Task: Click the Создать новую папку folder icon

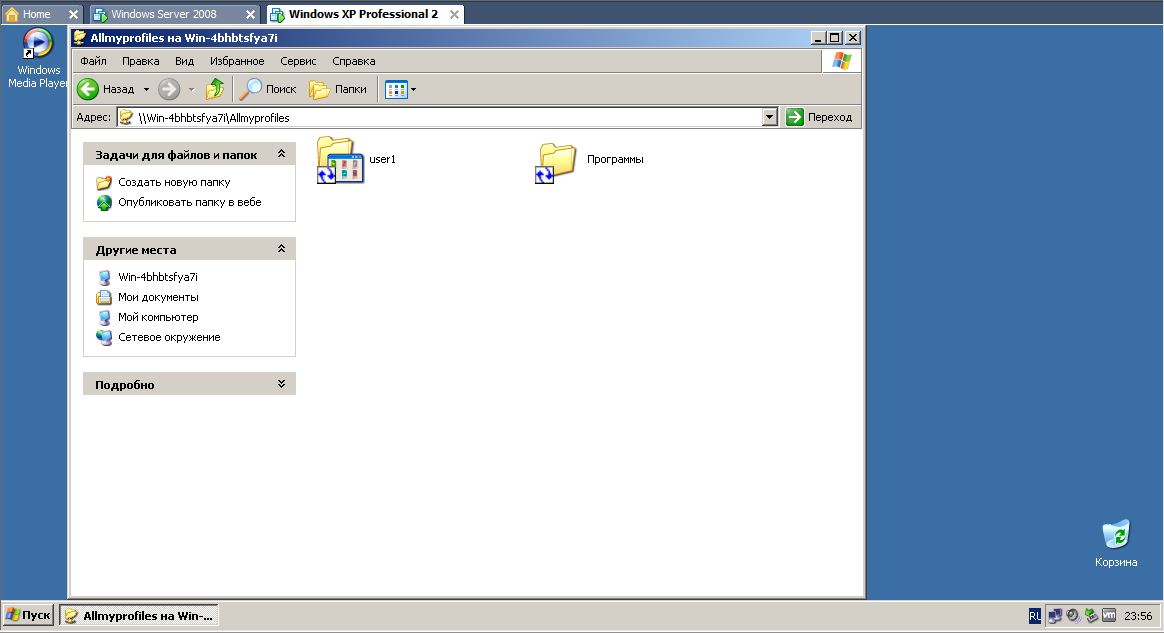Action: (104, 183)
